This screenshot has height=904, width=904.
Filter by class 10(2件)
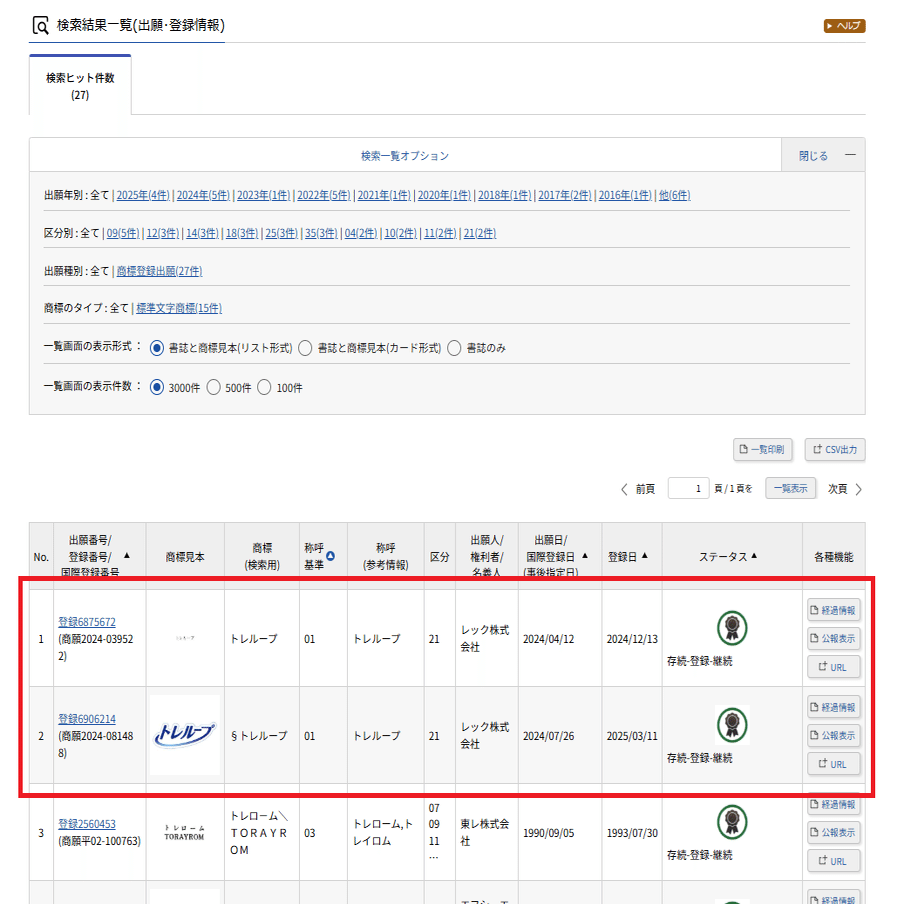400,233
